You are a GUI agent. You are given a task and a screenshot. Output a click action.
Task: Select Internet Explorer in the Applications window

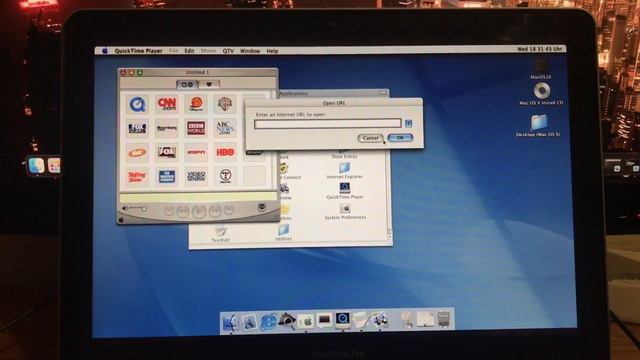pos(344,171)
